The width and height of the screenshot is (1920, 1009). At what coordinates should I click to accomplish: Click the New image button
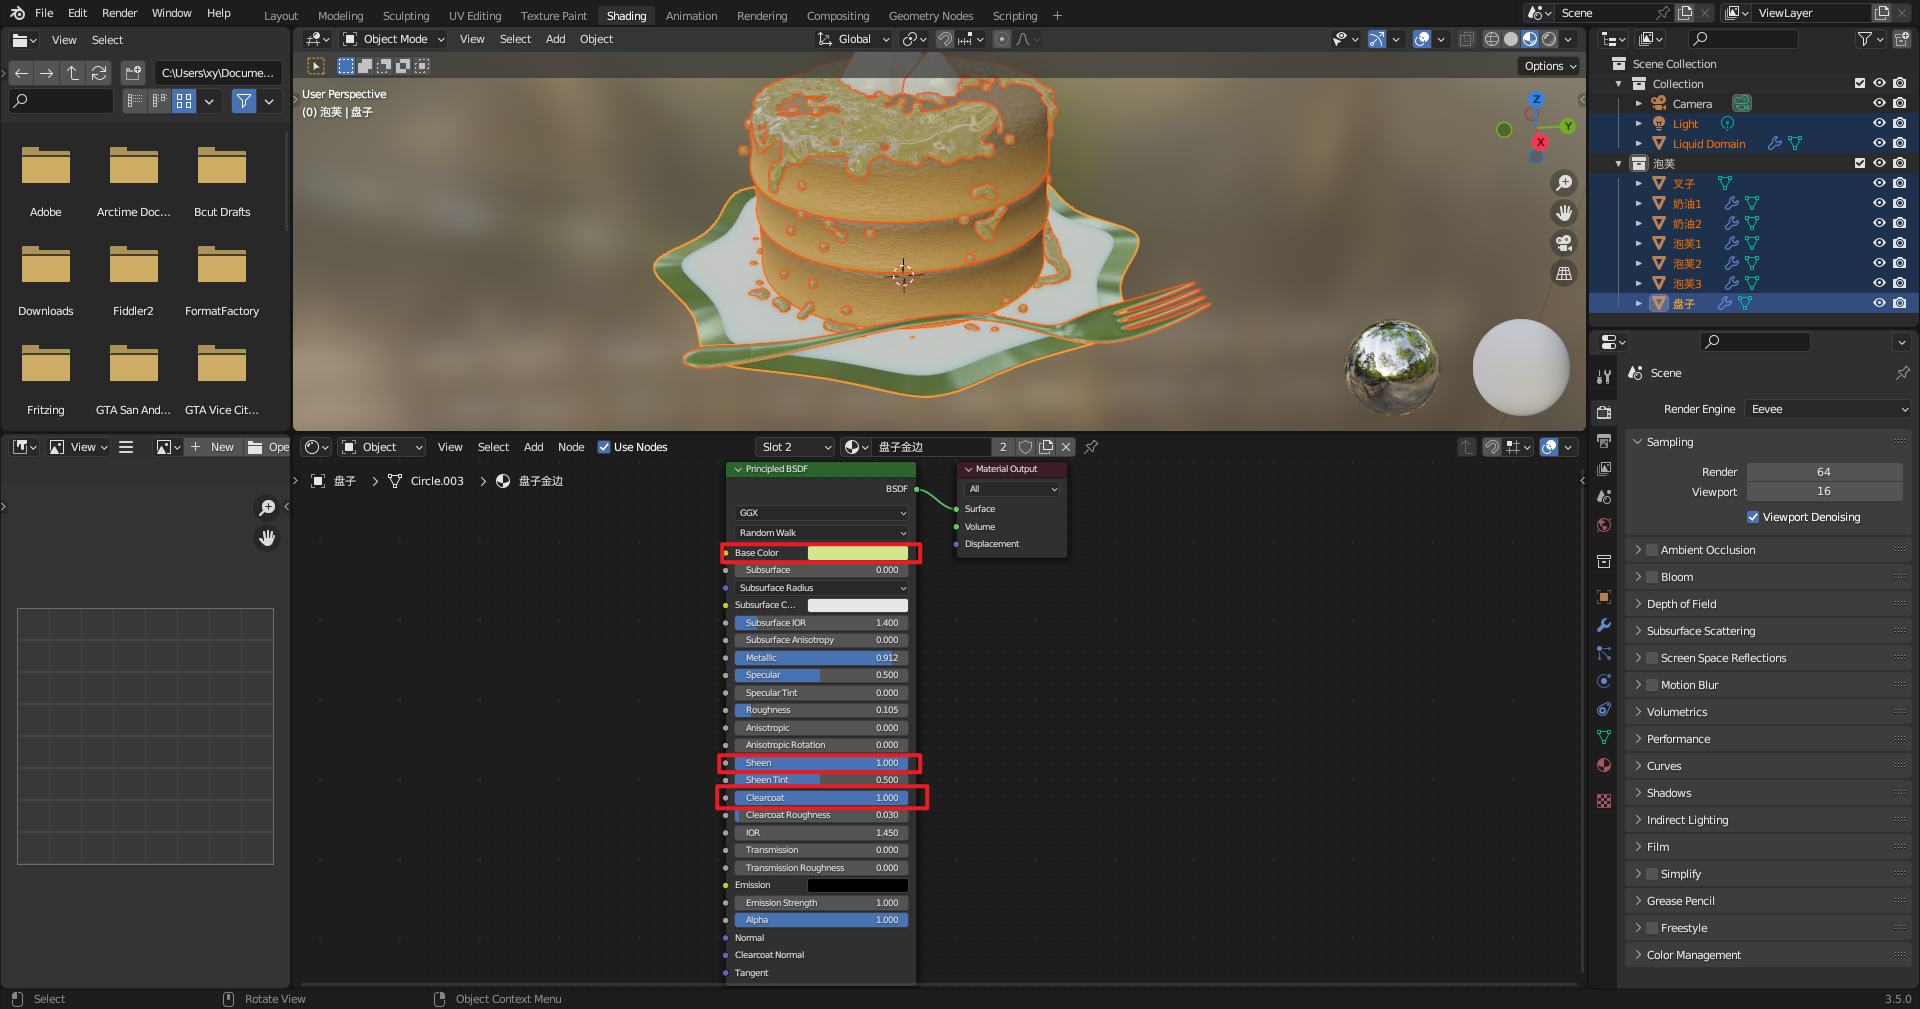coord(212,447)
